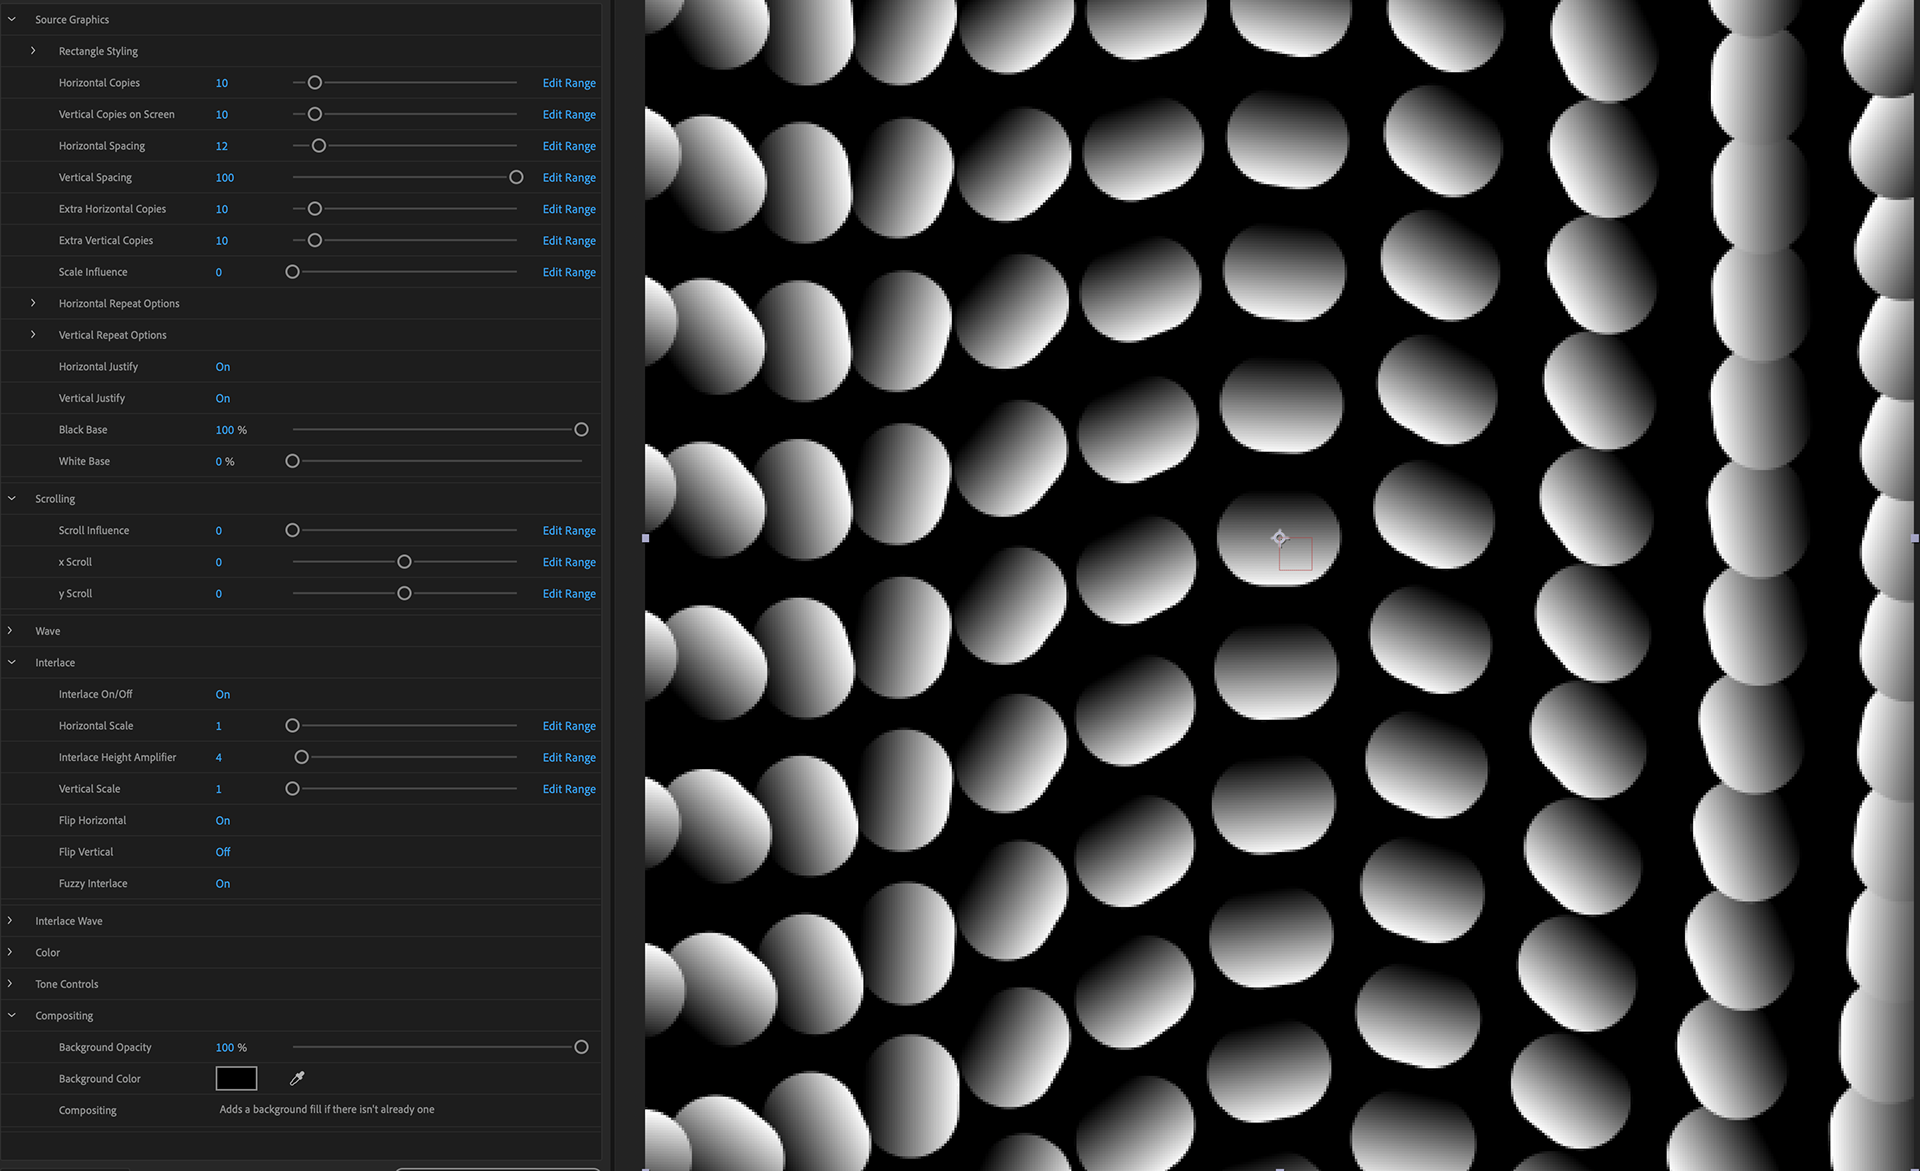Collapse the Interlace section
The height and width of the screenshot is (1171, 1920).
[x=11, y=662]
